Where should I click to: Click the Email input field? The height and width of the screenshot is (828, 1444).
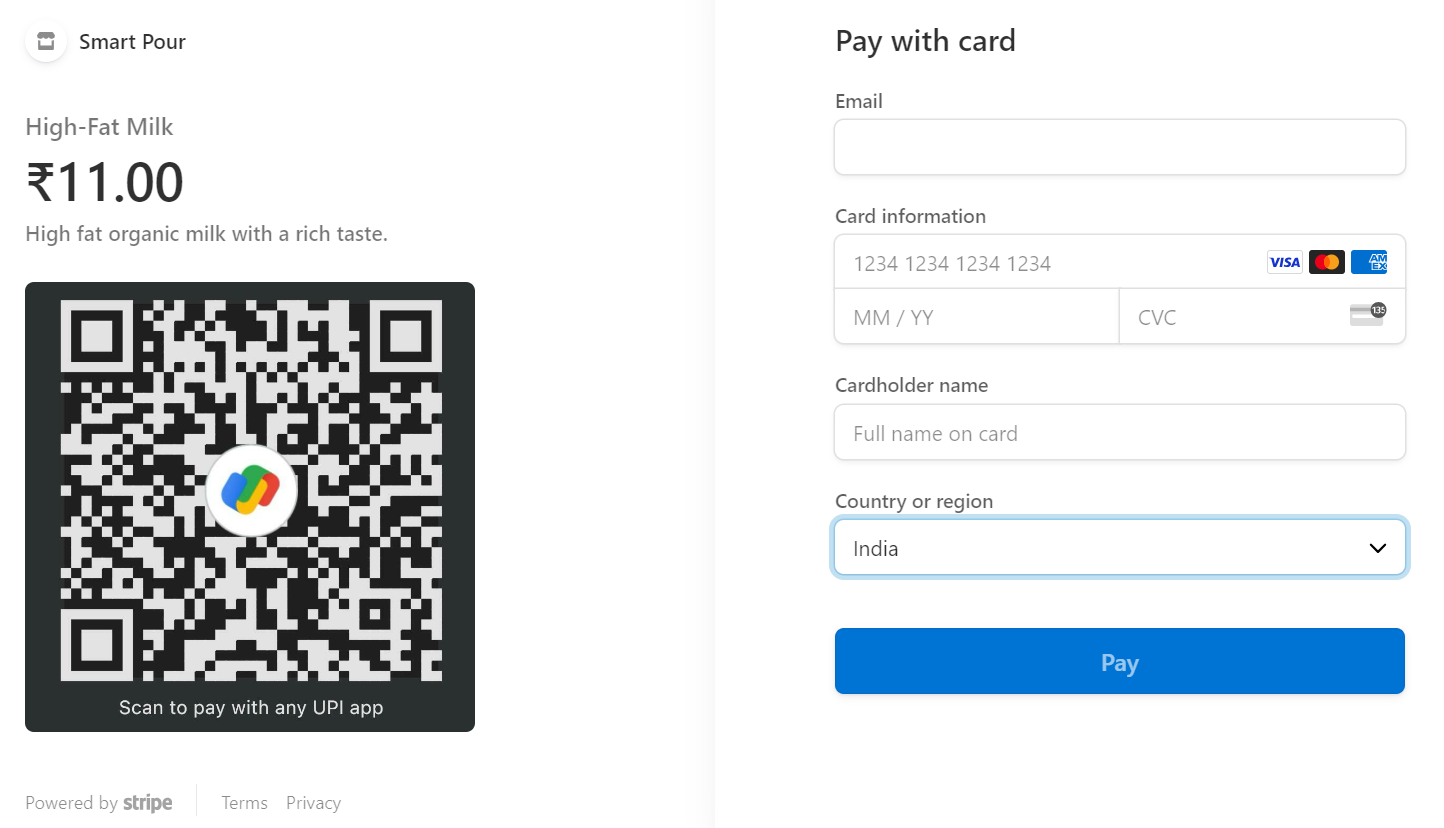point(1120,146)
